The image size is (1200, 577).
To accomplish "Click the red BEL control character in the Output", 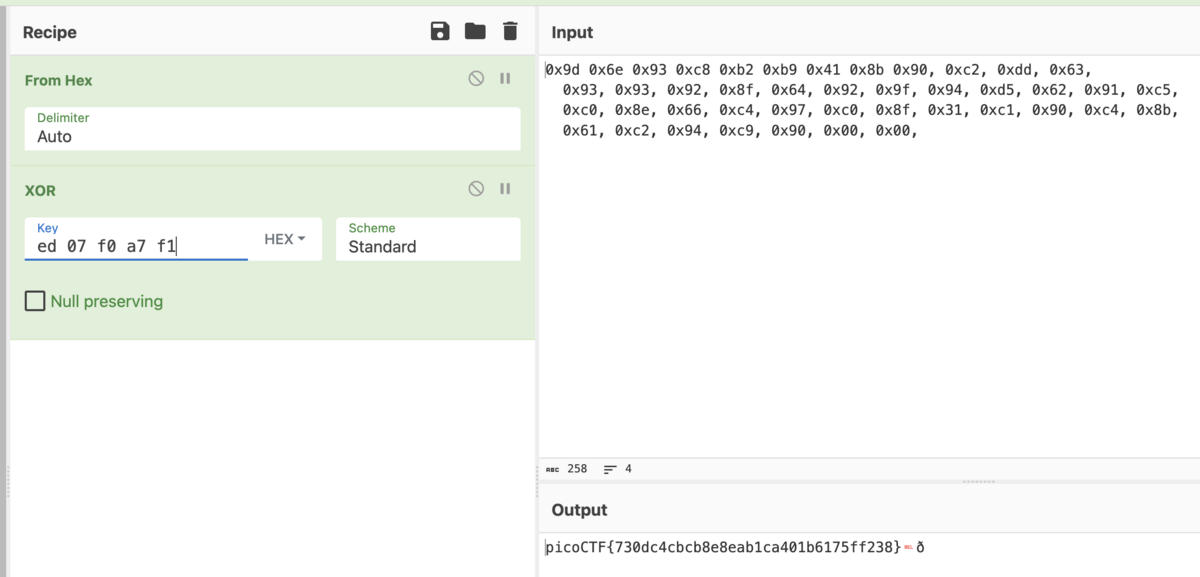I will [908, 547].
